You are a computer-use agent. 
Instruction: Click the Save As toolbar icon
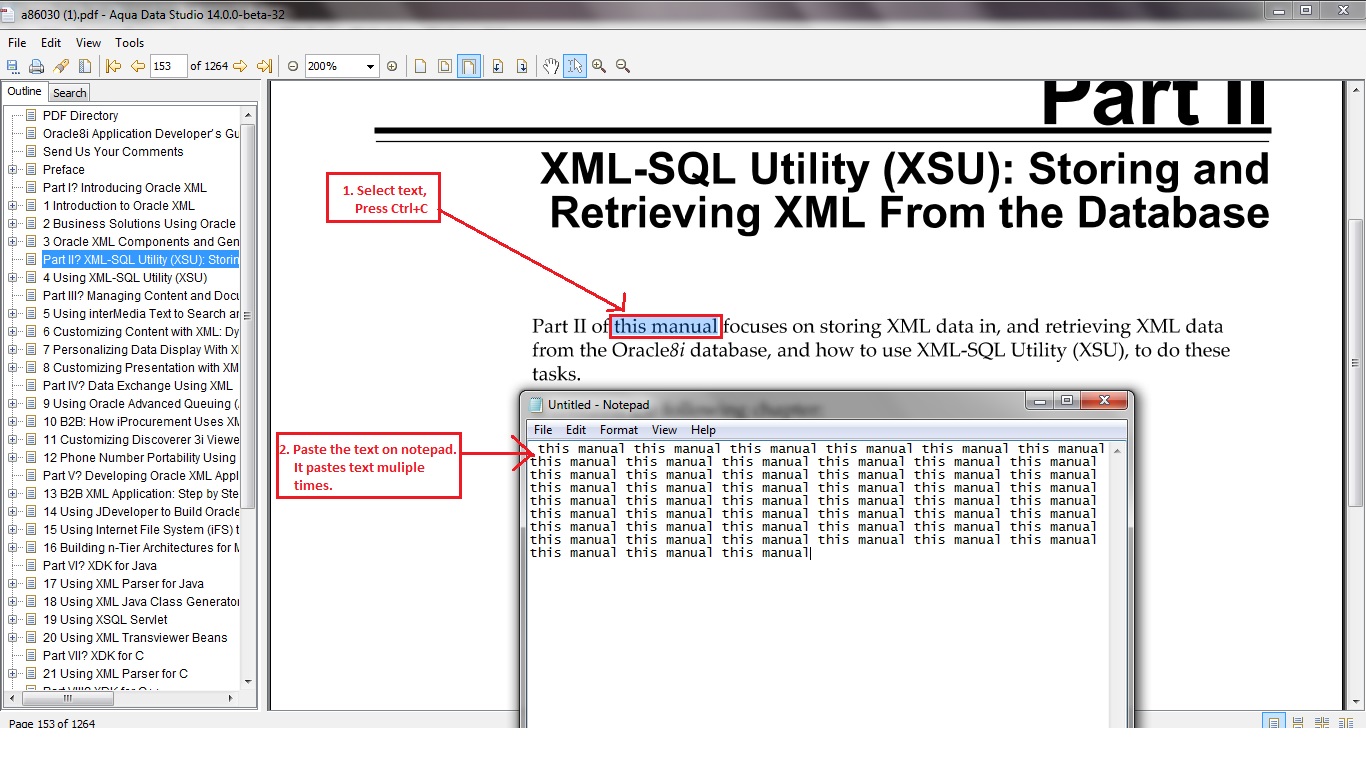(14, 66)
